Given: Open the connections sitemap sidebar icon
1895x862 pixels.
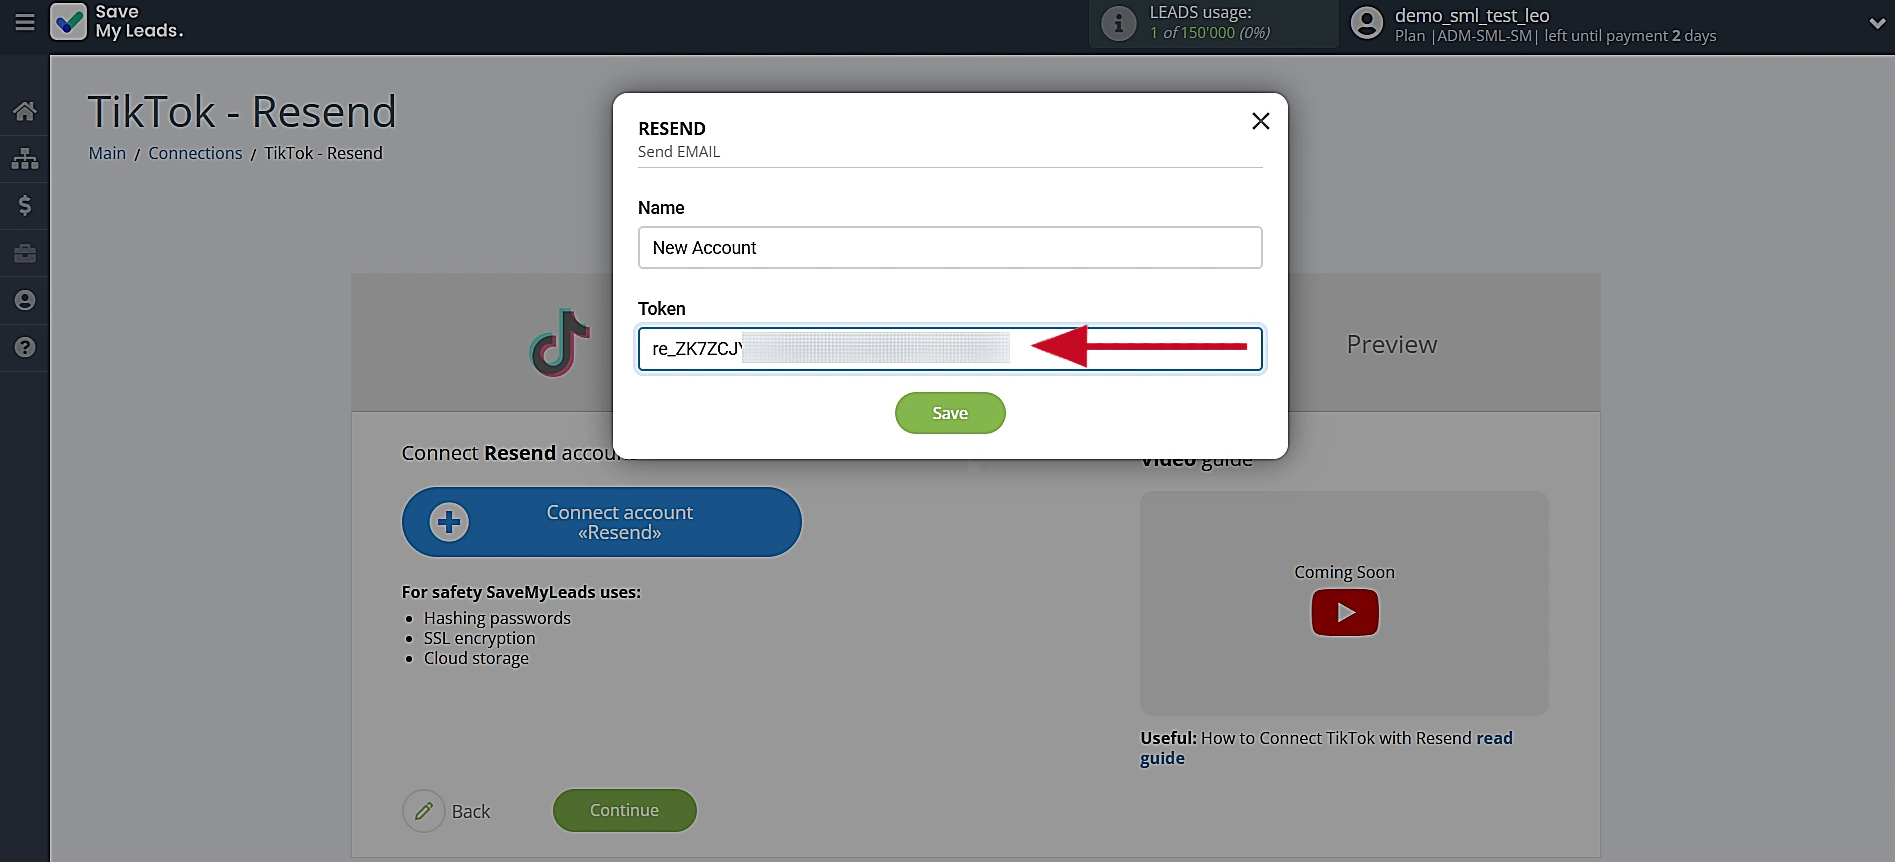Looking at the screenshot, I should point(25,158).
